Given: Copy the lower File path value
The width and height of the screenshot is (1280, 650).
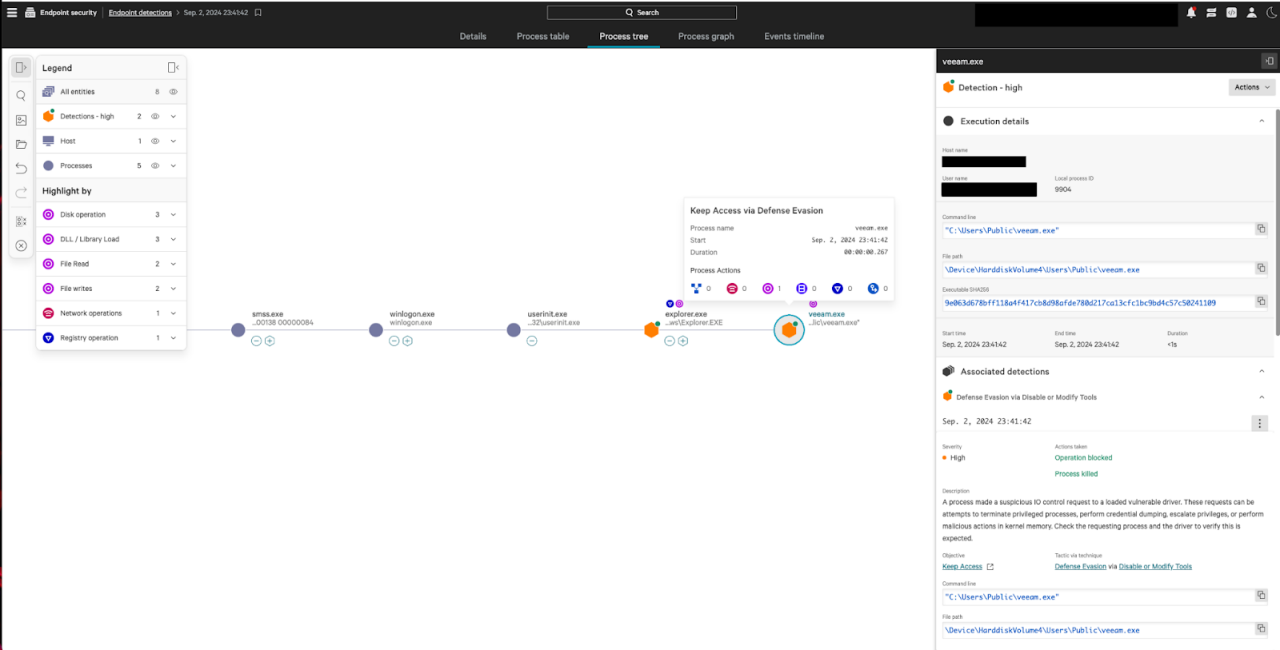Looking at the screenshot, I should pyautogui.click(x=1261, y=630).
